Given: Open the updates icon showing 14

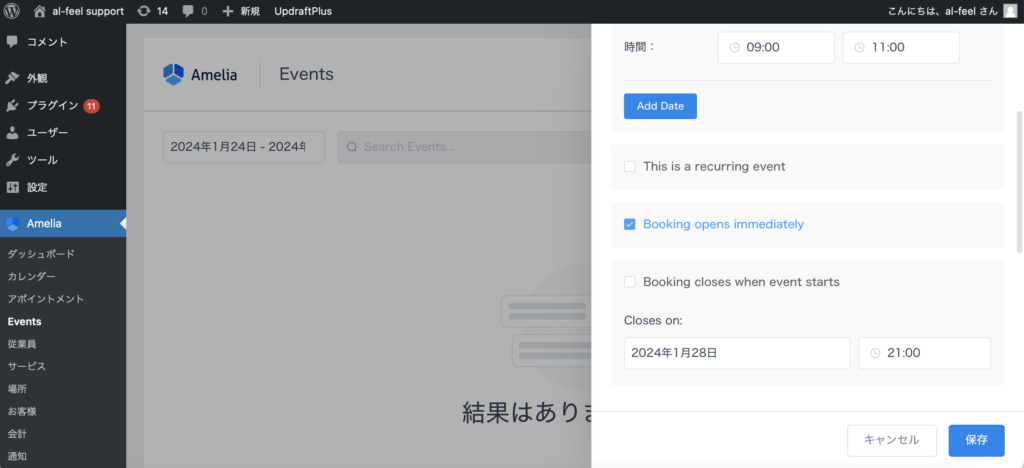Looking at the screenshot, I should [144, 11].
